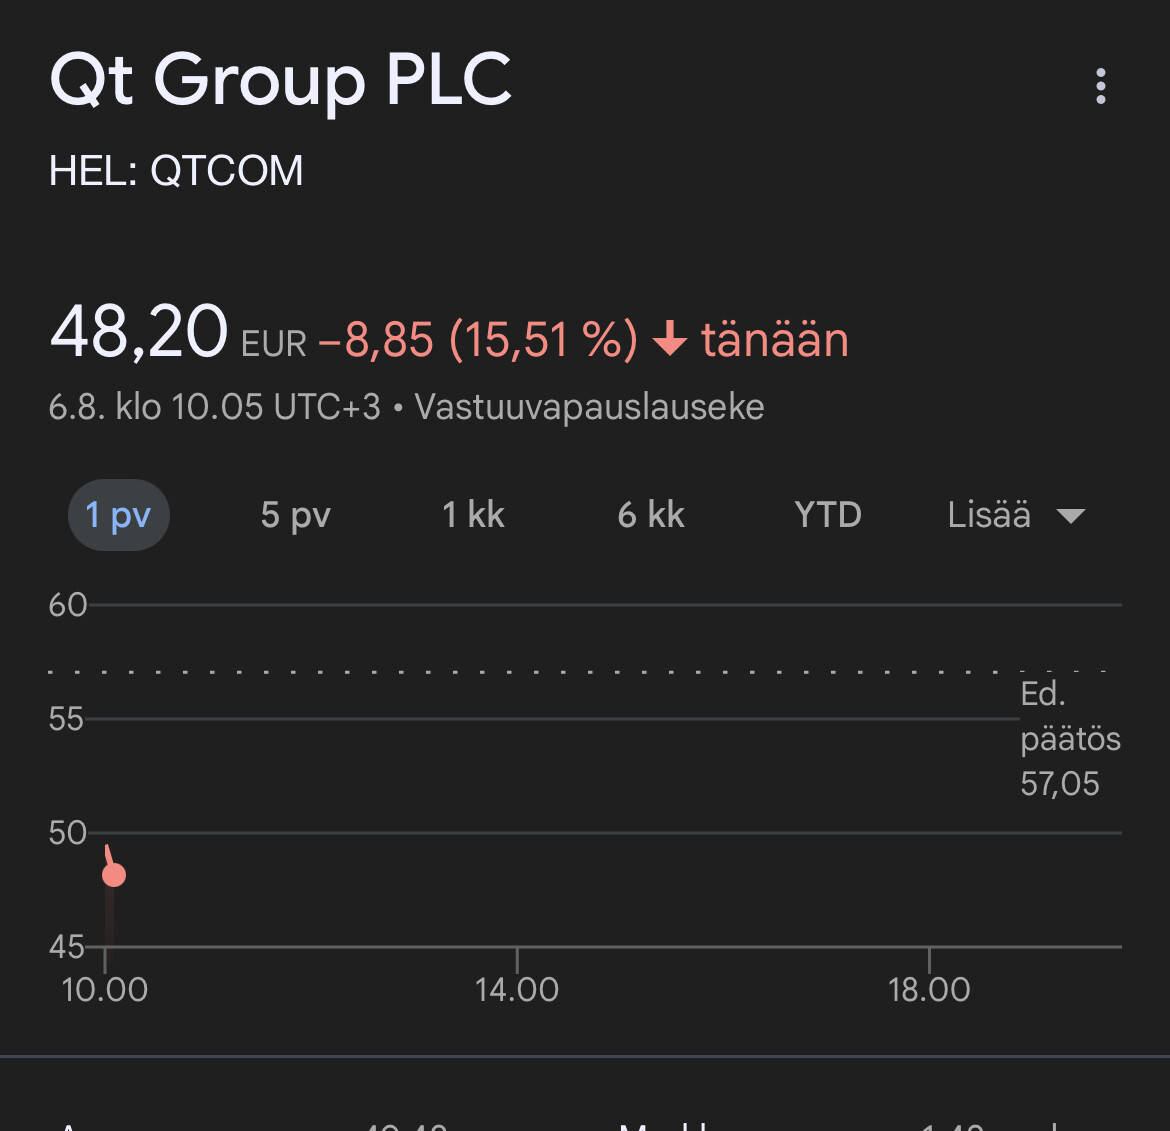The height and width of the screenshot is (1131, 1170).
Task: Select the 1 pv time range
Action: click(x=118, y=515)
